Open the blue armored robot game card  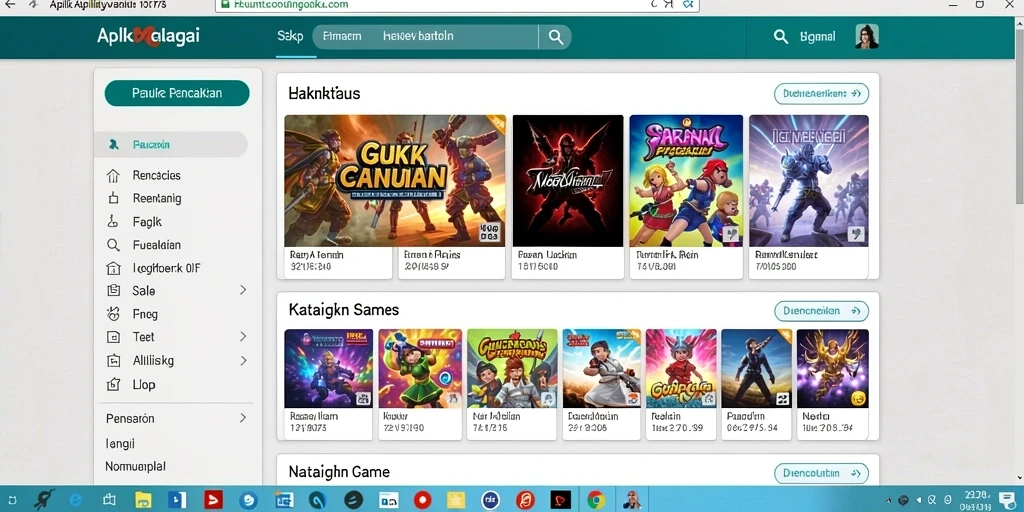click(x=808, y=181)
